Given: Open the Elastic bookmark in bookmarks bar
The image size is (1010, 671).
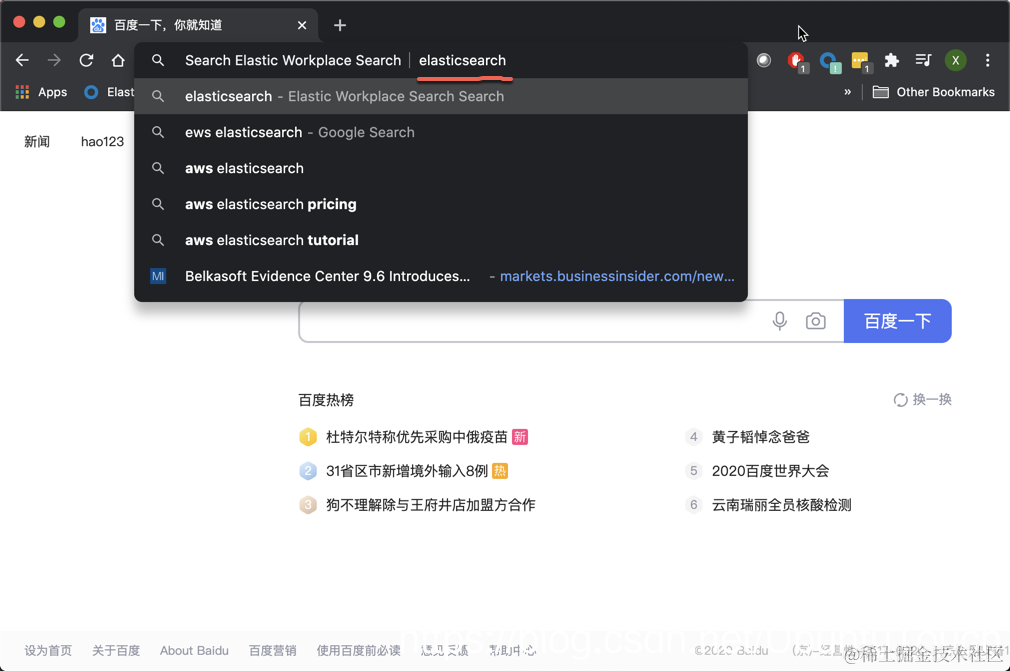Looking at the screenshot, I should [x=110, y=92].
